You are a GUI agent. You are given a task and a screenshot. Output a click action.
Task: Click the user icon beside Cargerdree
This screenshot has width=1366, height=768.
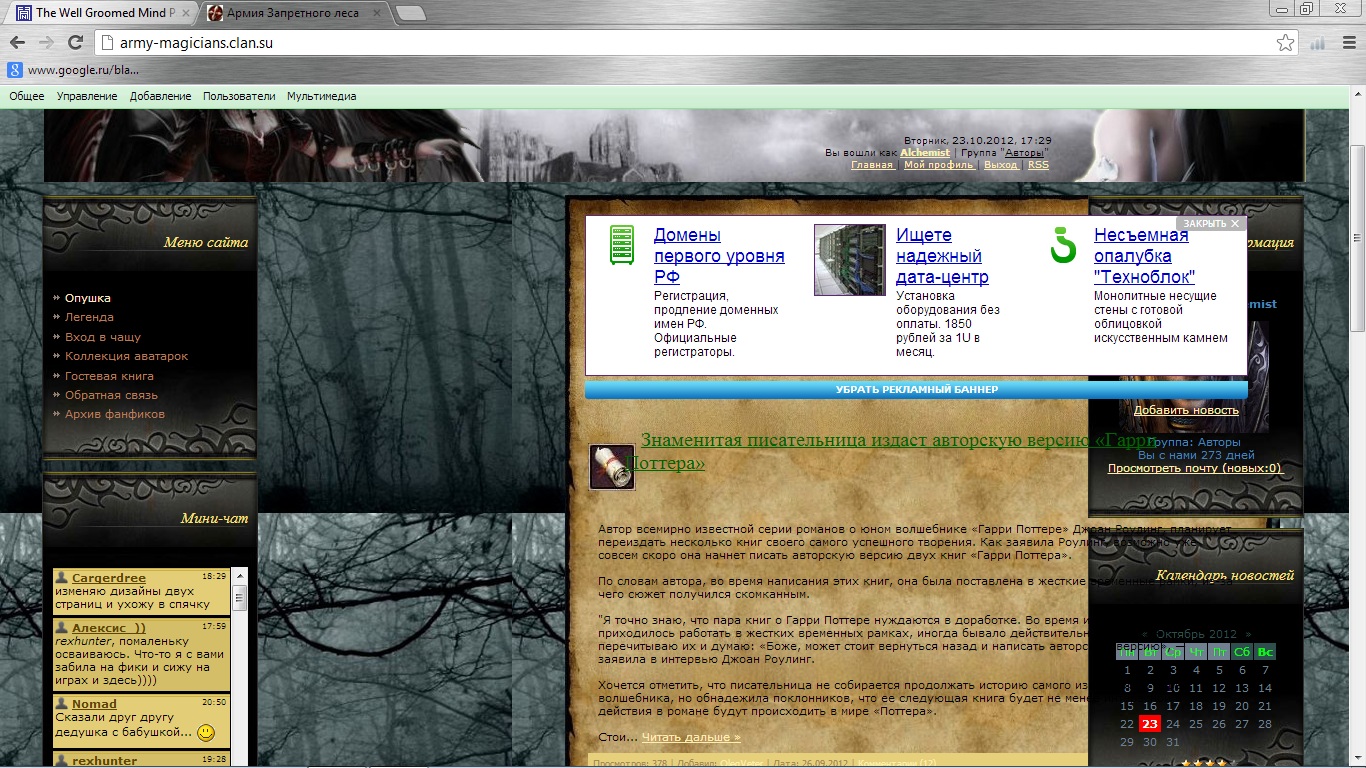[63, 577]
